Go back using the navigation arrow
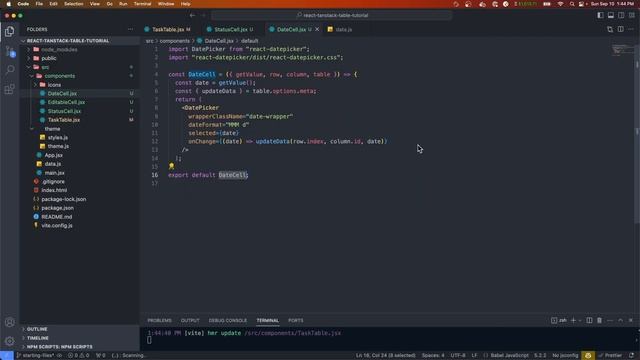The width and height of the screenshot is (640, 360). (x=192, y=16)
